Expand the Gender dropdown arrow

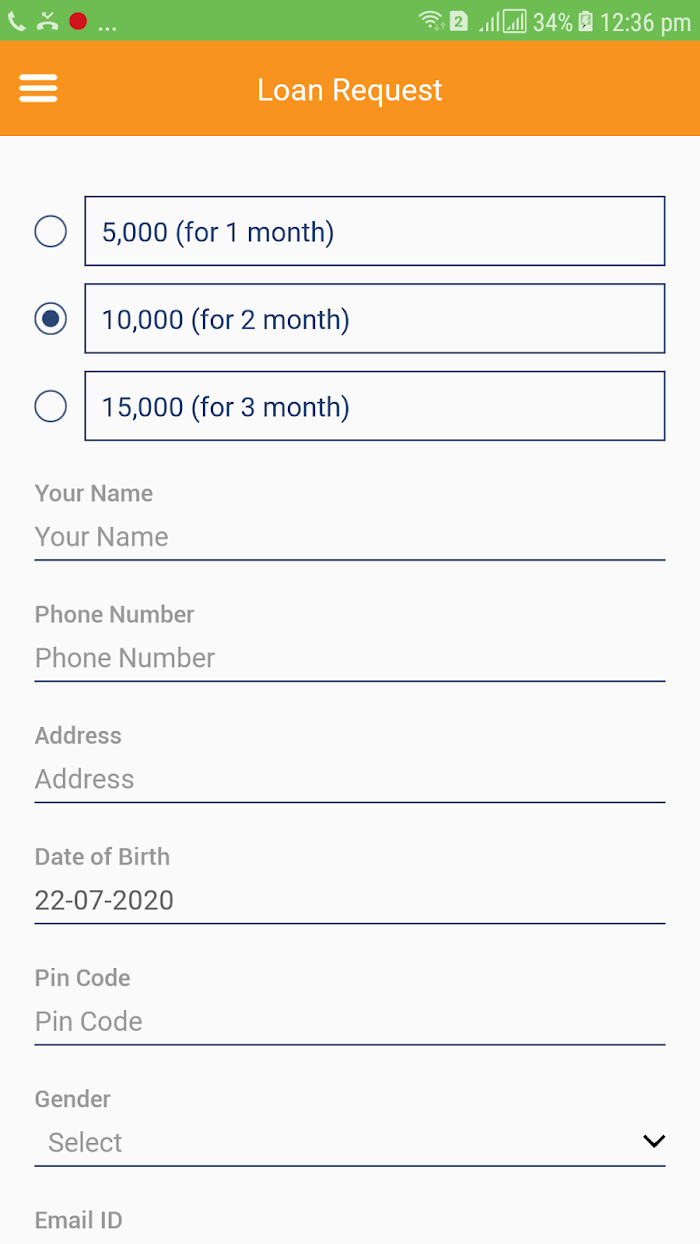point(654,1141)
